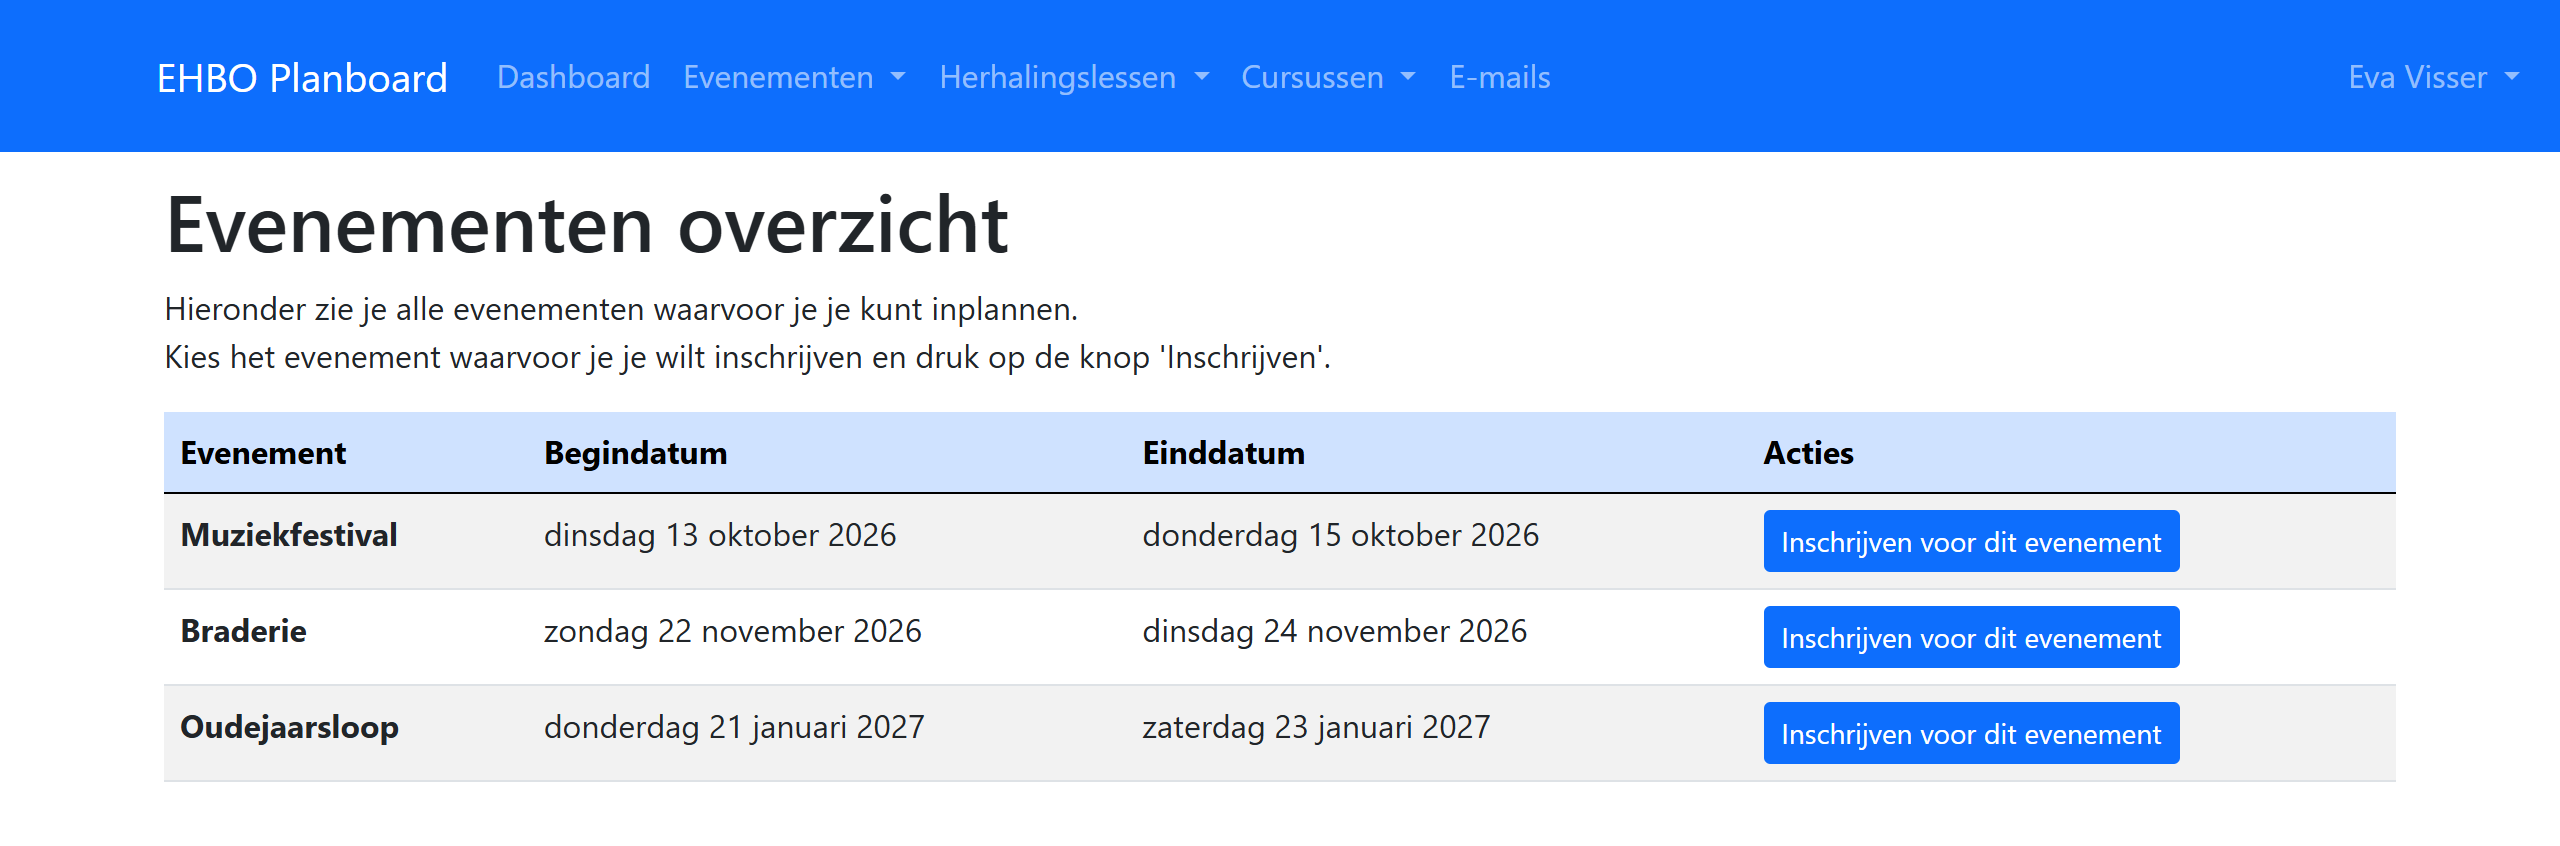Select start date dinsdag 13 oktober 2026
Viewport: 2560px width, 846px height.
tap(720, 535)
